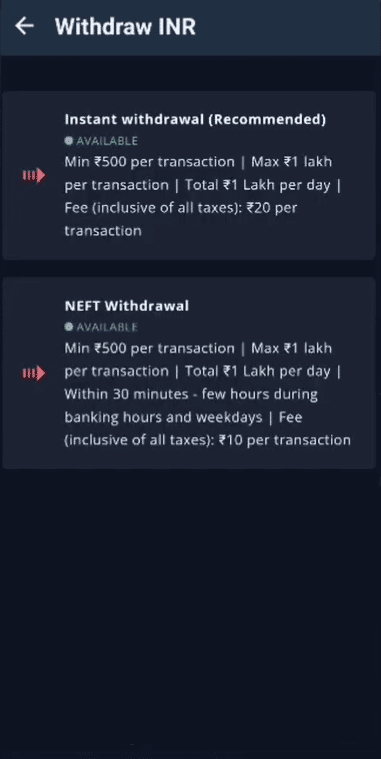Image resolution: width=381 pixels, height=759 pixels.
Task: Select the NEFT Withdrawal title
Action: pyautogui.click(x=127, y=305)
